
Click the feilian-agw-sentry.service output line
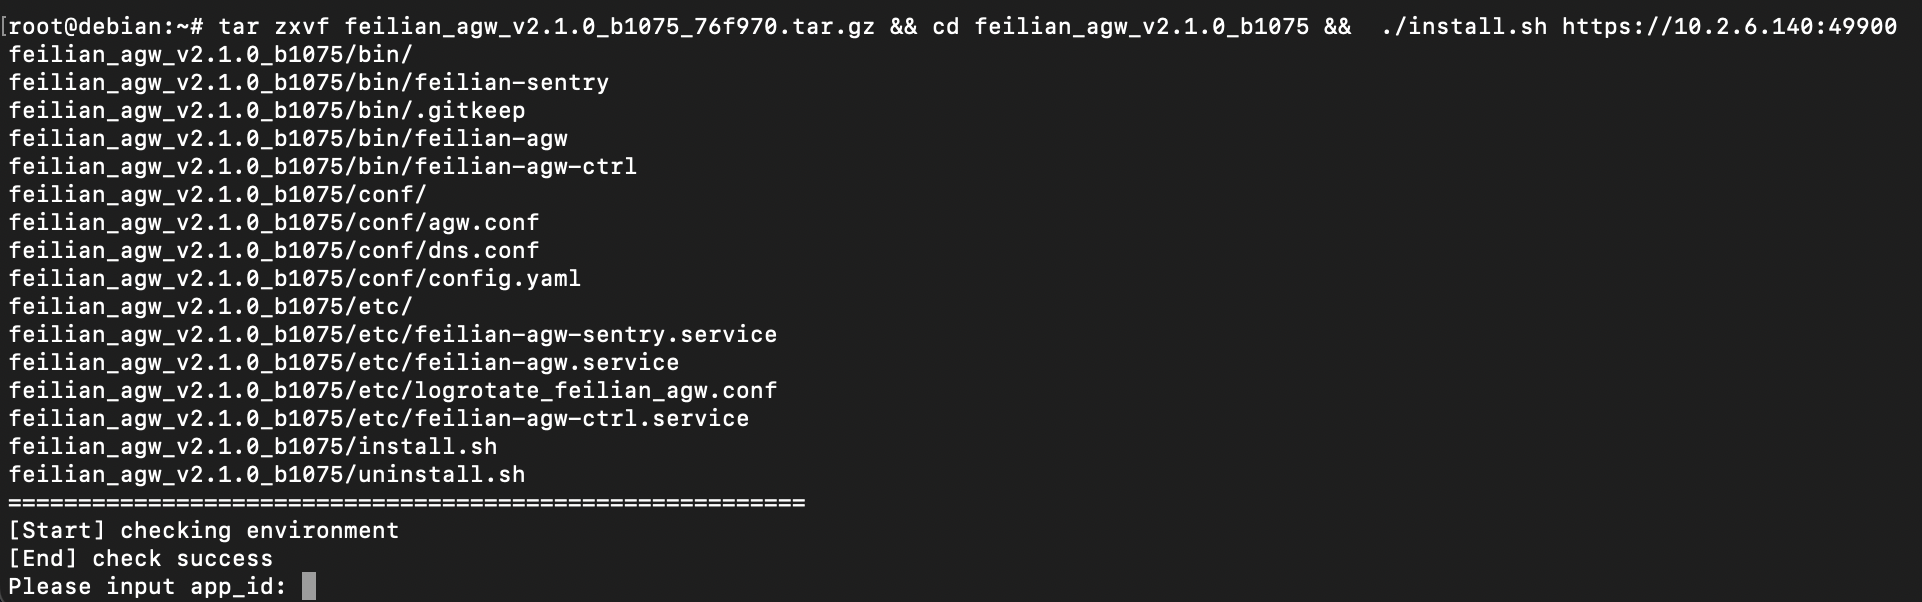point(393,335)
